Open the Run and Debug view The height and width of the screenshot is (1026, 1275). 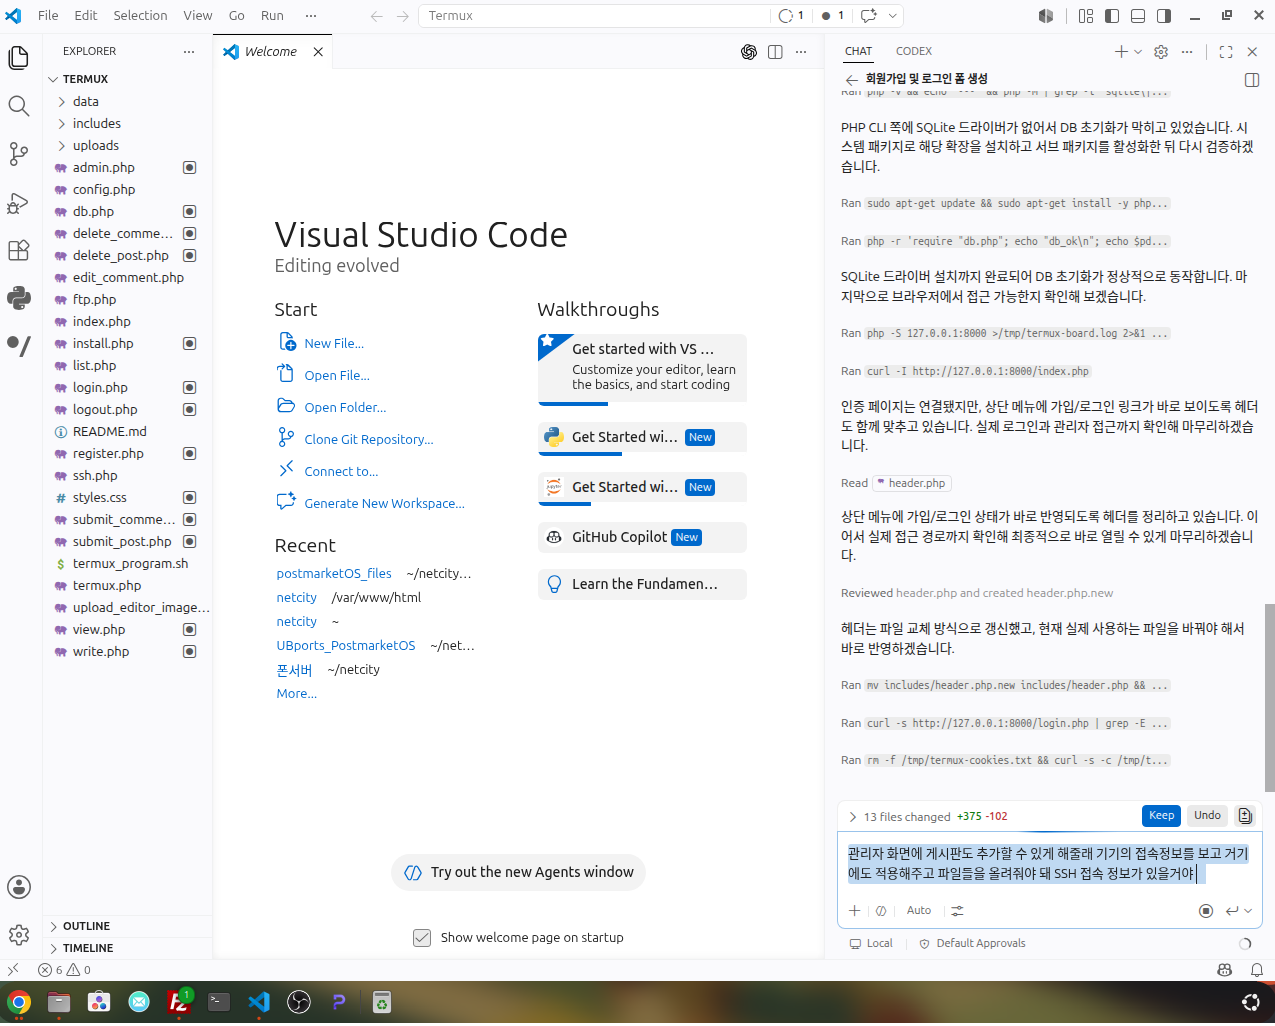[x=18, y=202]
